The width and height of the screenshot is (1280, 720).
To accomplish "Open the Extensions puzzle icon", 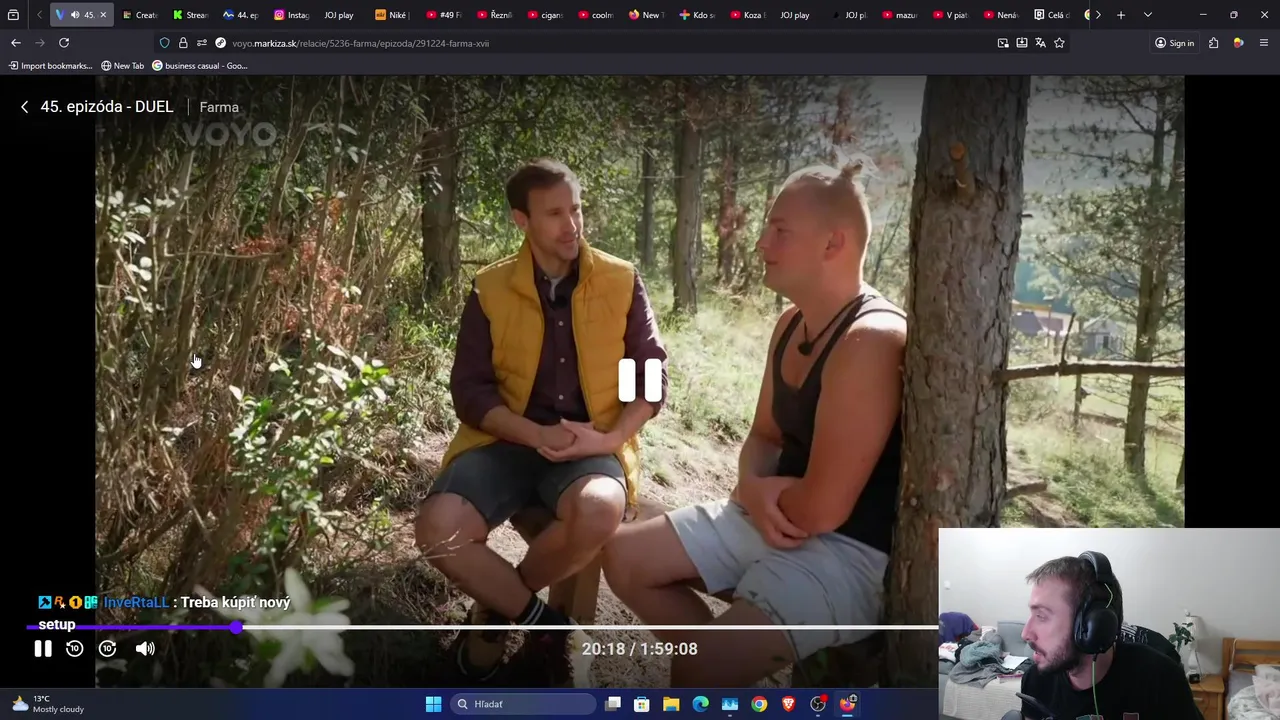I will point(1213,43).
